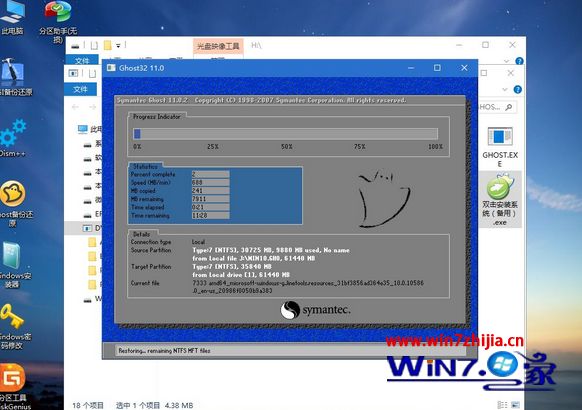Select the W drive at the tree bottom

click(92, 299)
